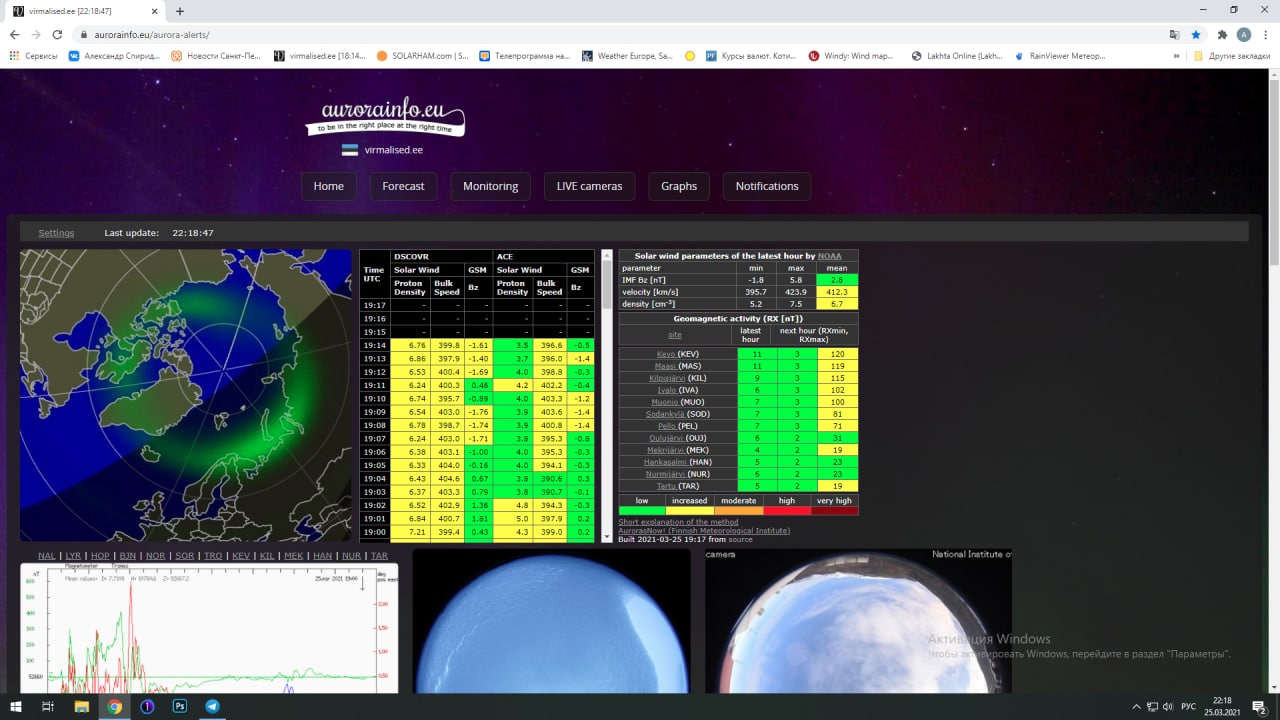Open the Monitoring menu item
The image size is (1280, 720).
(490, 186)
